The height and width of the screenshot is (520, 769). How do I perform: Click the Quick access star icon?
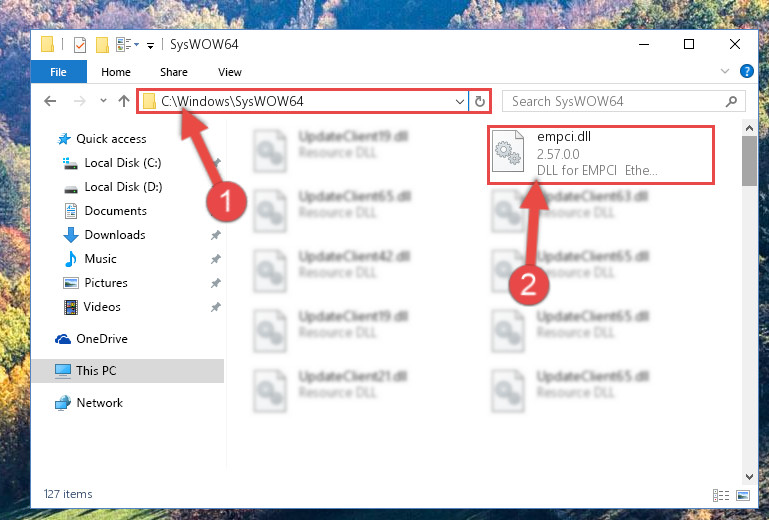tap(64, 139)
